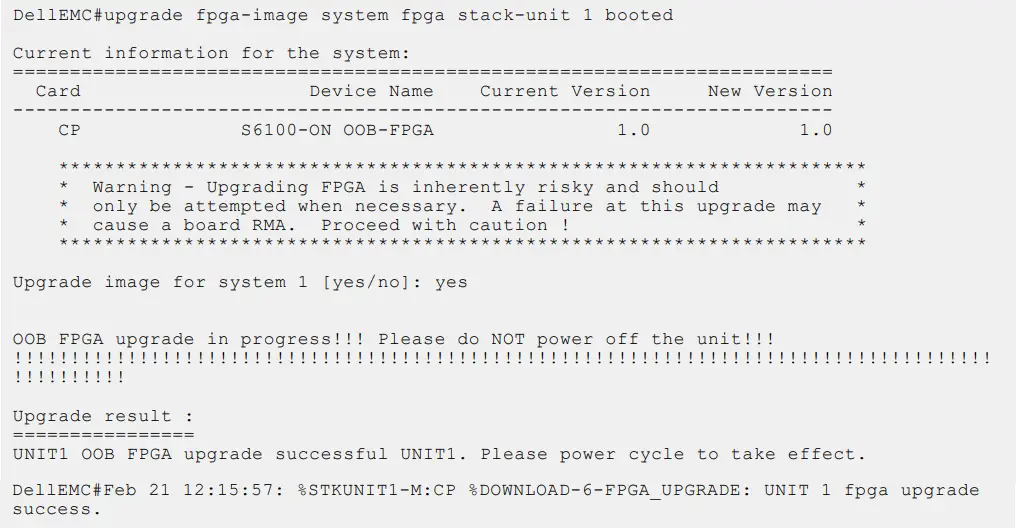
Task: Click the 'S6100-ON OOB-FPGA' device name
Action: coord(337,130)
